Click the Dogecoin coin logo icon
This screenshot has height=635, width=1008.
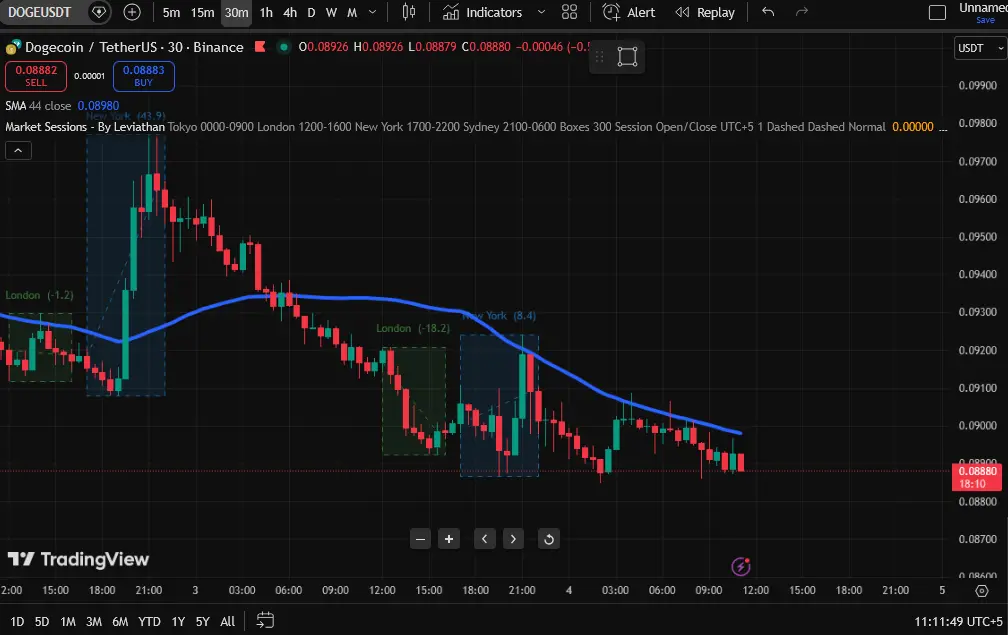click(13, 47)
